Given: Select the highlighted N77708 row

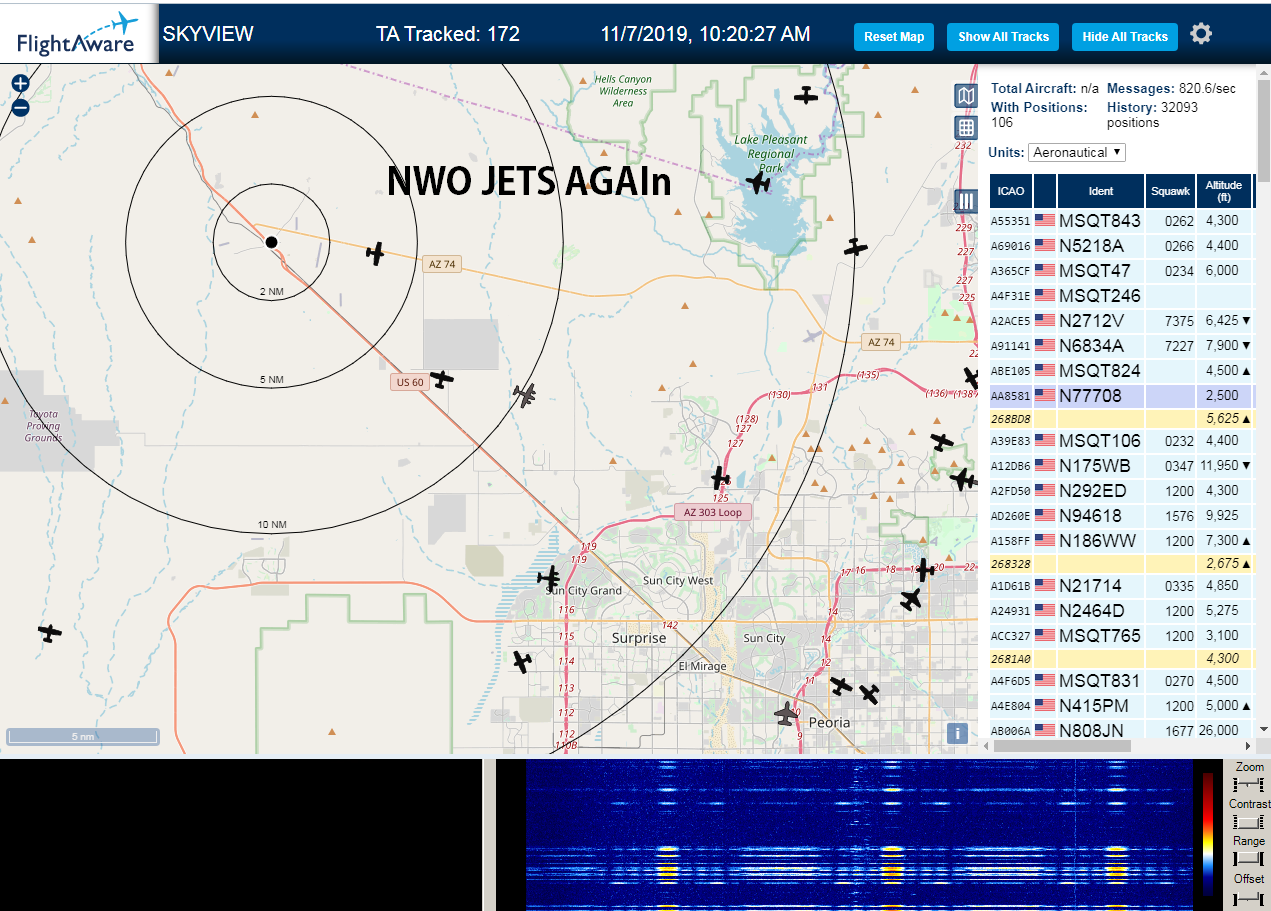Looking at the screenshot, I should [x=1121, y=395].
